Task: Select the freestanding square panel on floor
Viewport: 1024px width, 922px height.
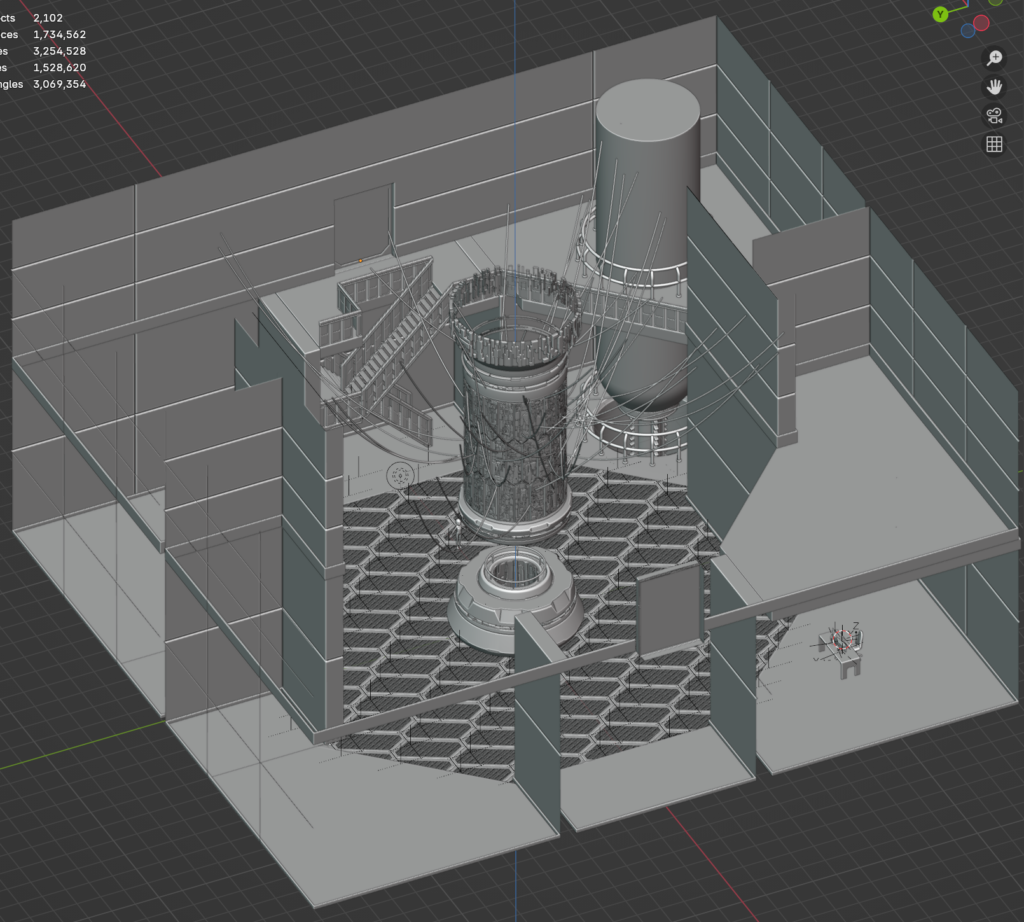Action: [x=669, y=611]
